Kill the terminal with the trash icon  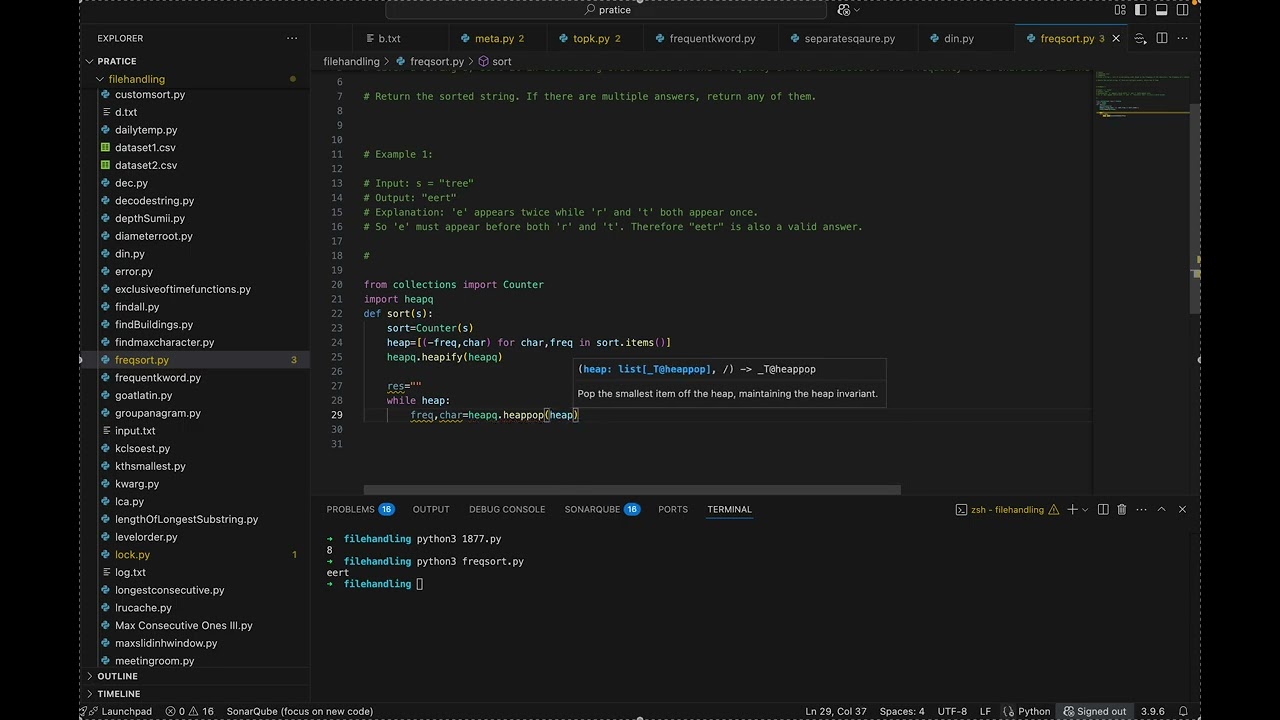pyautogui.click(x=1122, y=509)
